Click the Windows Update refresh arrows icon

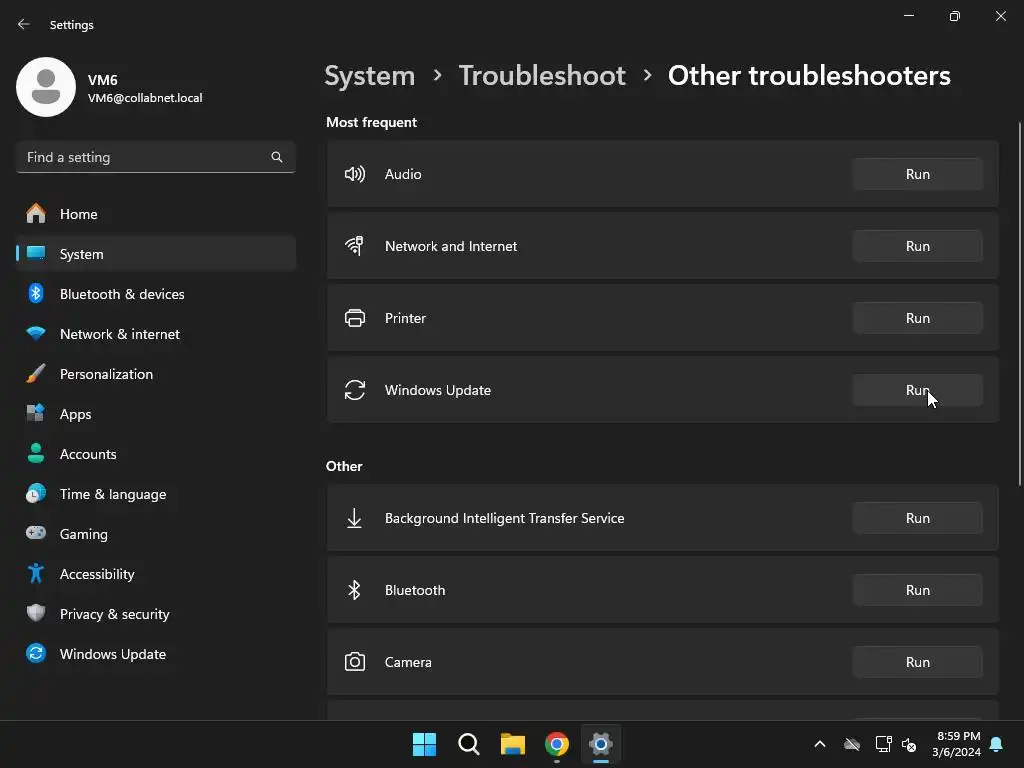tap(355, 390)
